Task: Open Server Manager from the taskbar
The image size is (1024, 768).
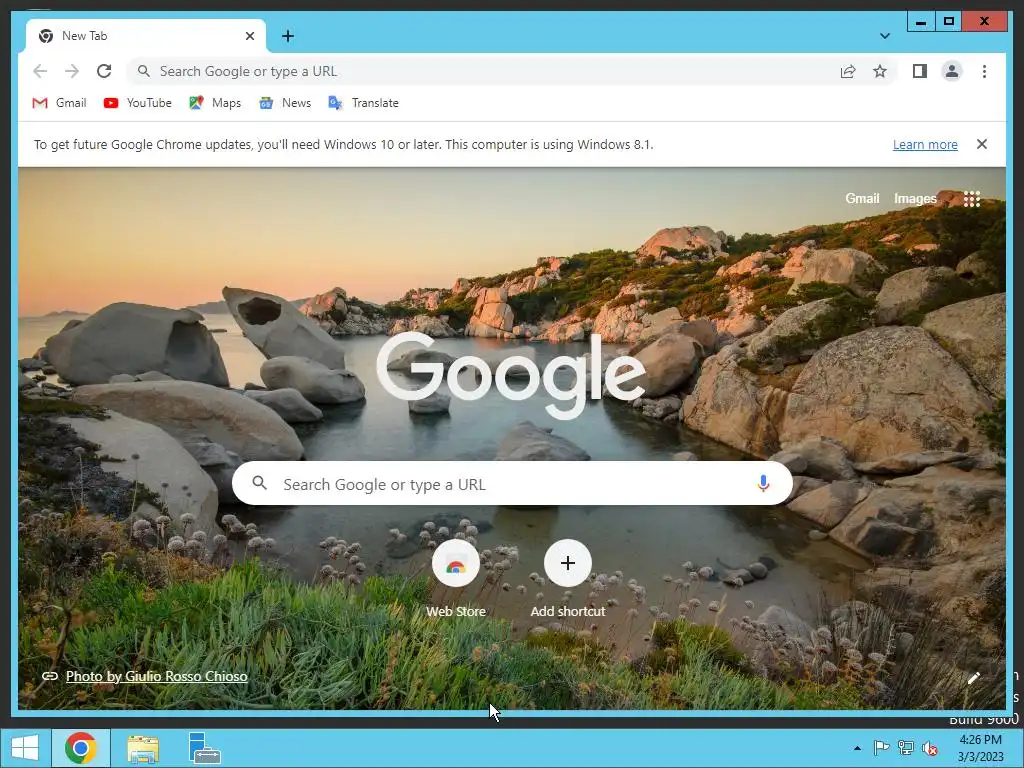Action: [x=204, y=748]
